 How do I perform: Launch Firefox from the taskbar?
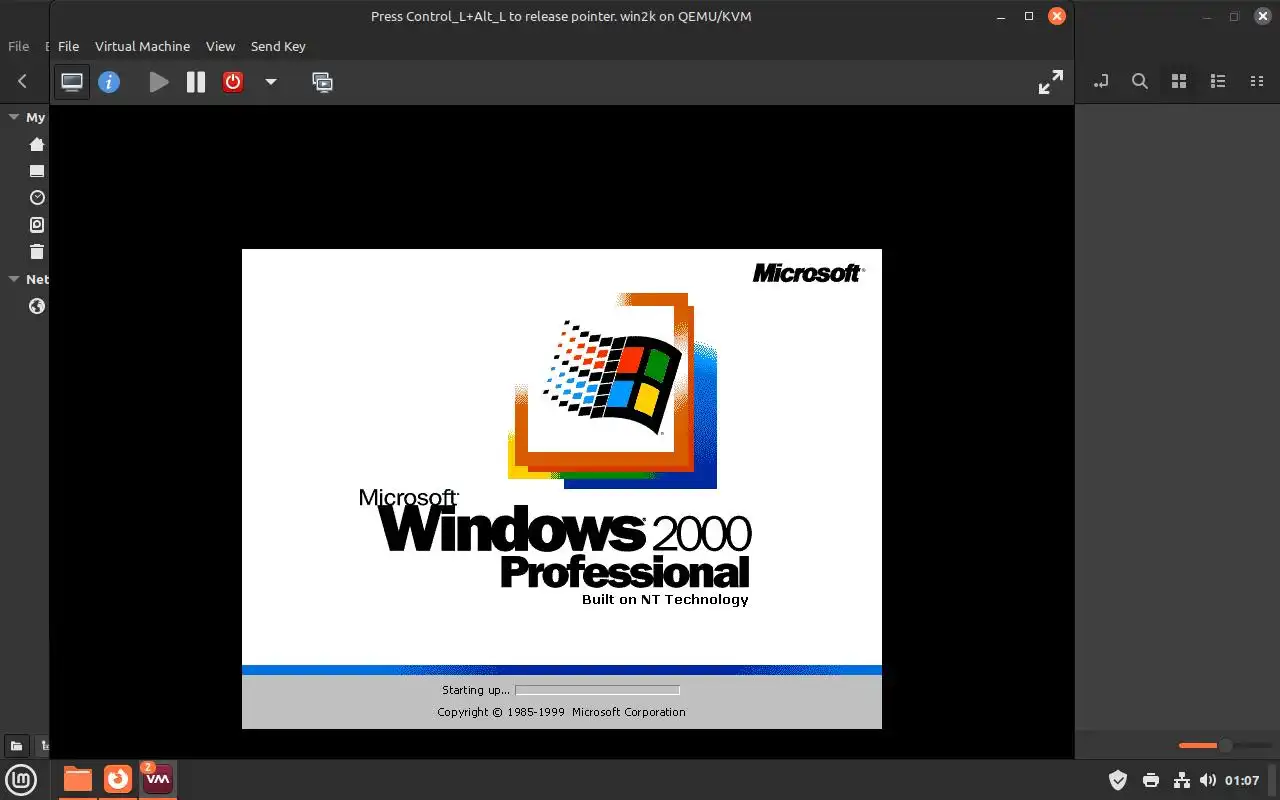pyautogui.click(x=118, y=779)
